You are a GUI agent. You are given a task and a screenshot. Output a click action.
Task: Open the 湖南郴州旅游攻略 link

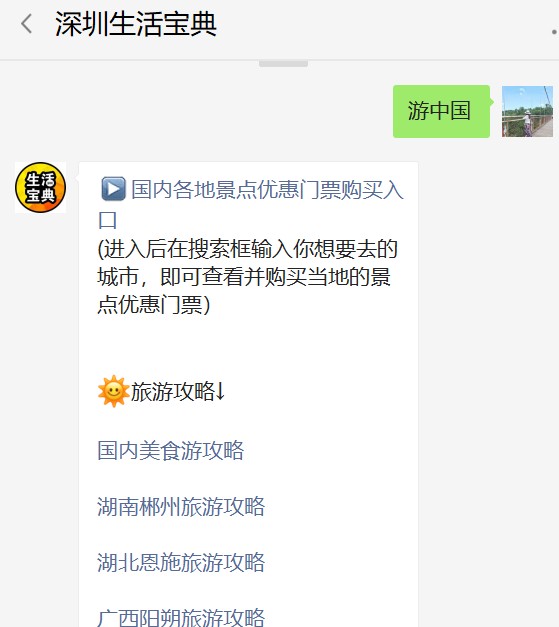click(x=181, y=507)
